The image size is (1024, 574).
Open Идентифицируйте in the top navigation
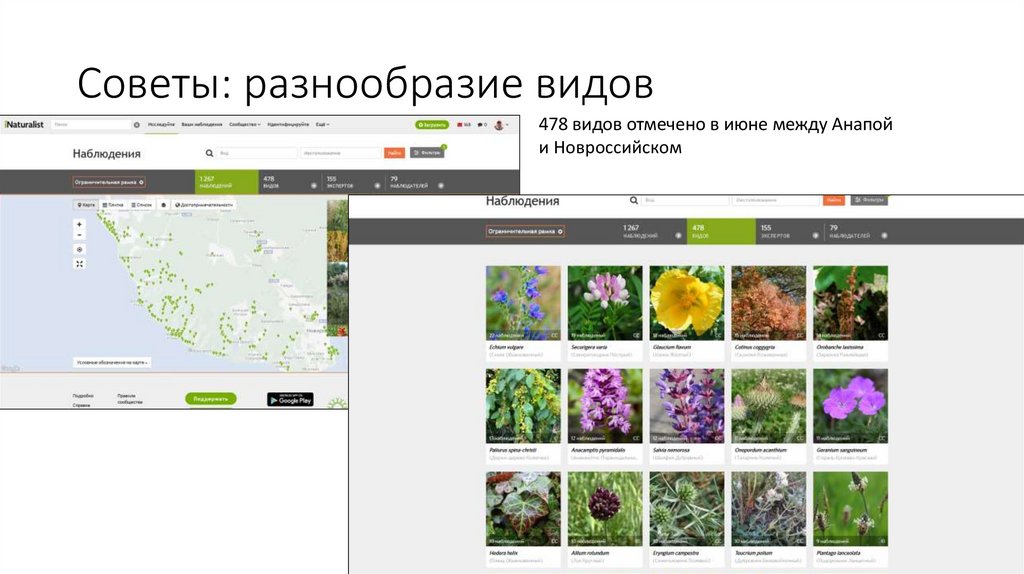[288, 124]
